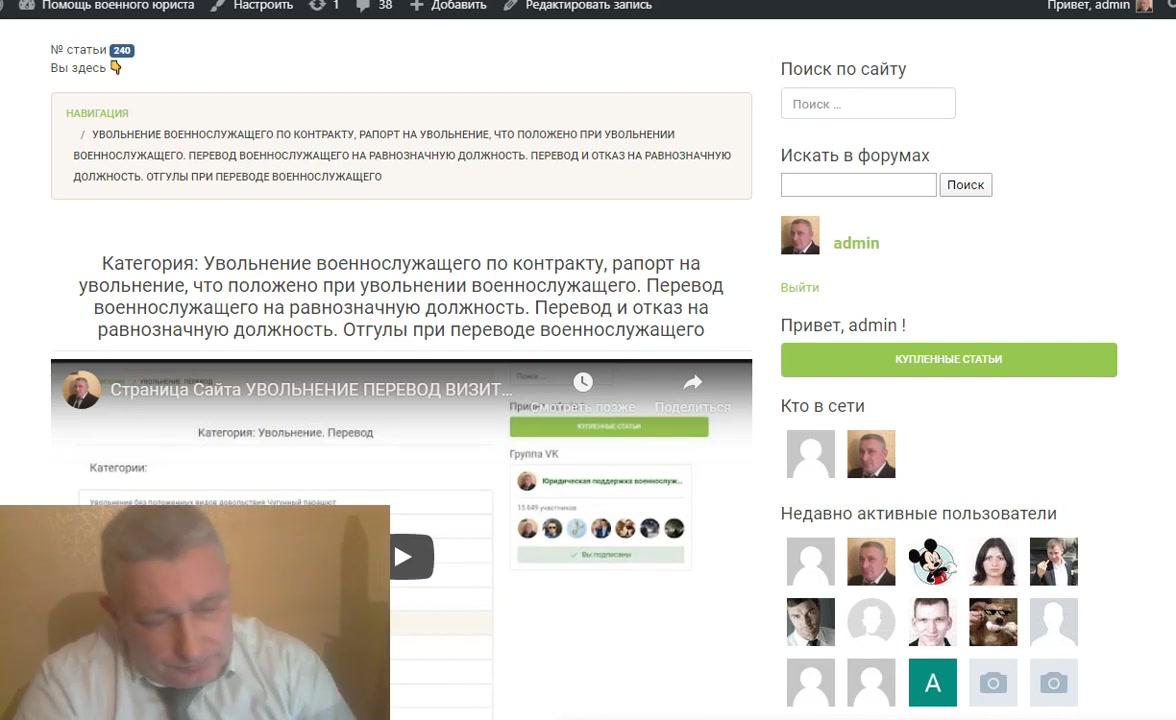Click the teal letter 'A' avatar
This screenshot has width=1176, height=720.
pyautogui.click(x=932, y=682)
